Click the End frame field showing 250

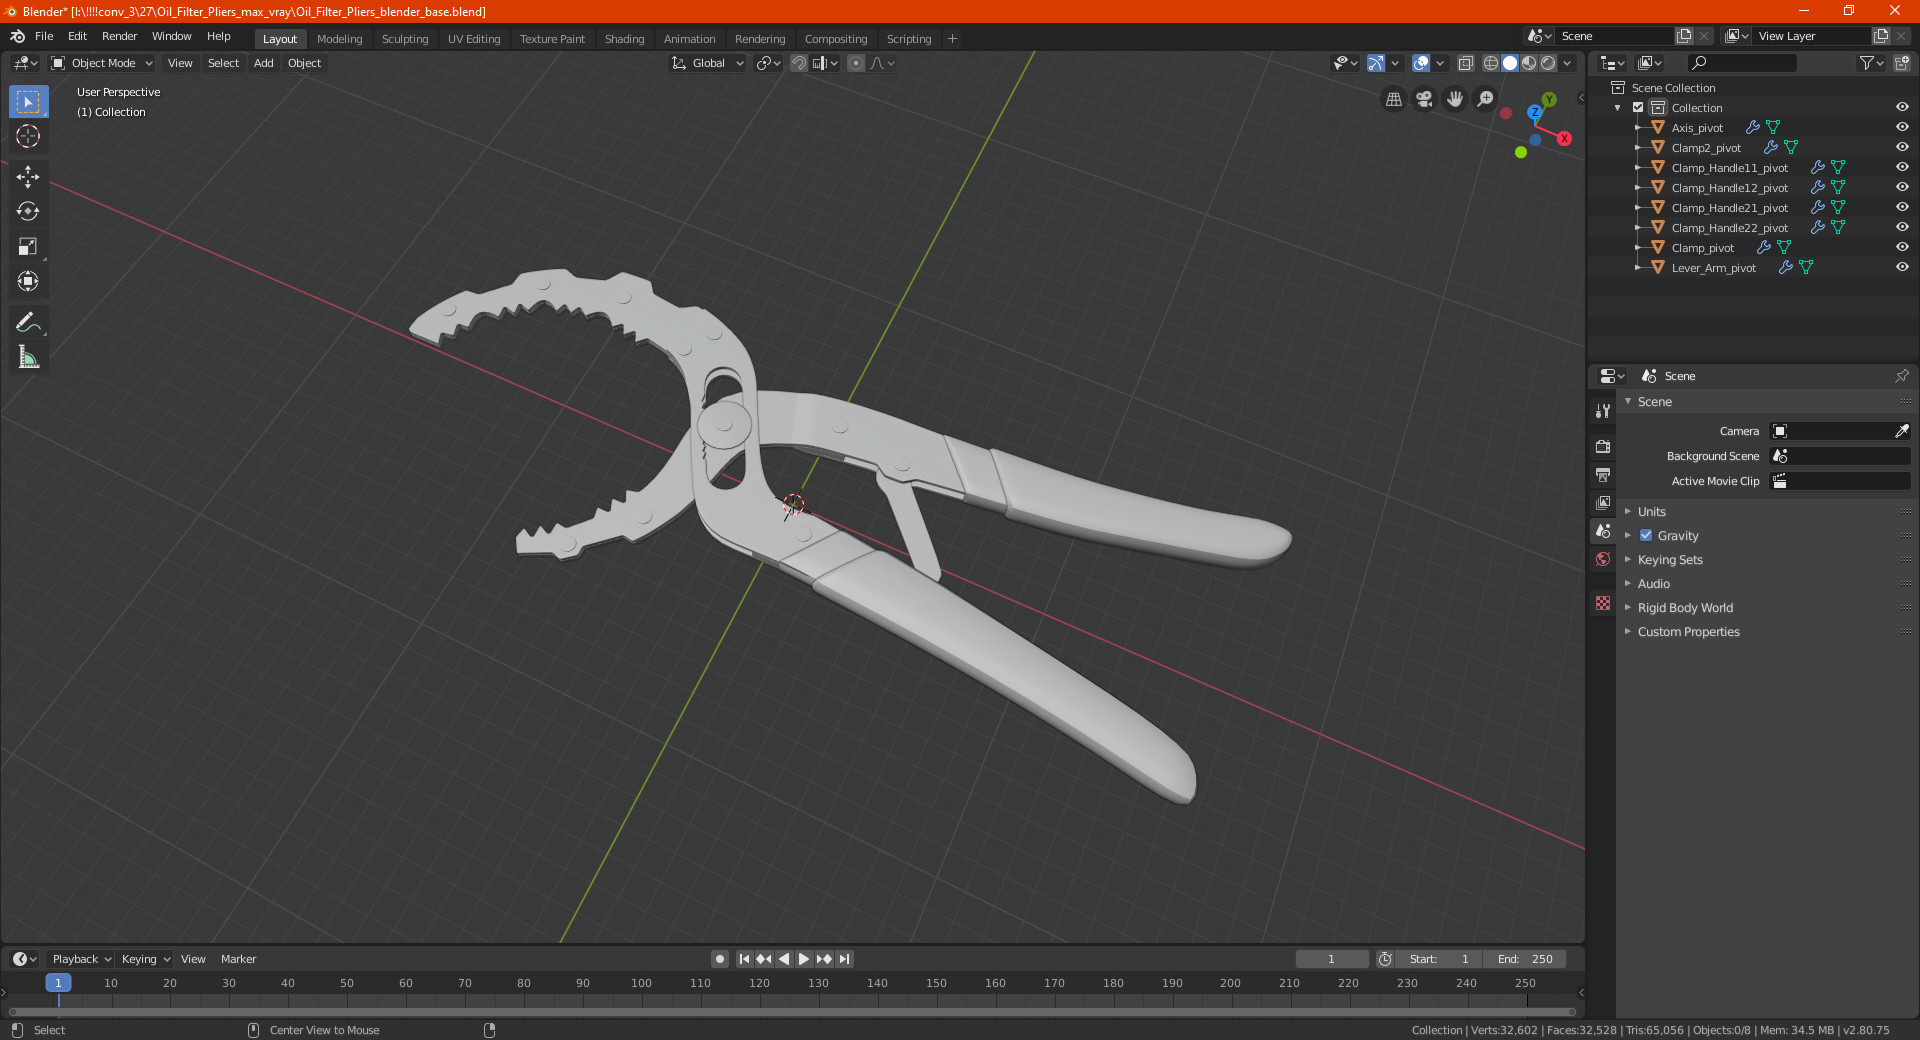[x=1525, y=959]
